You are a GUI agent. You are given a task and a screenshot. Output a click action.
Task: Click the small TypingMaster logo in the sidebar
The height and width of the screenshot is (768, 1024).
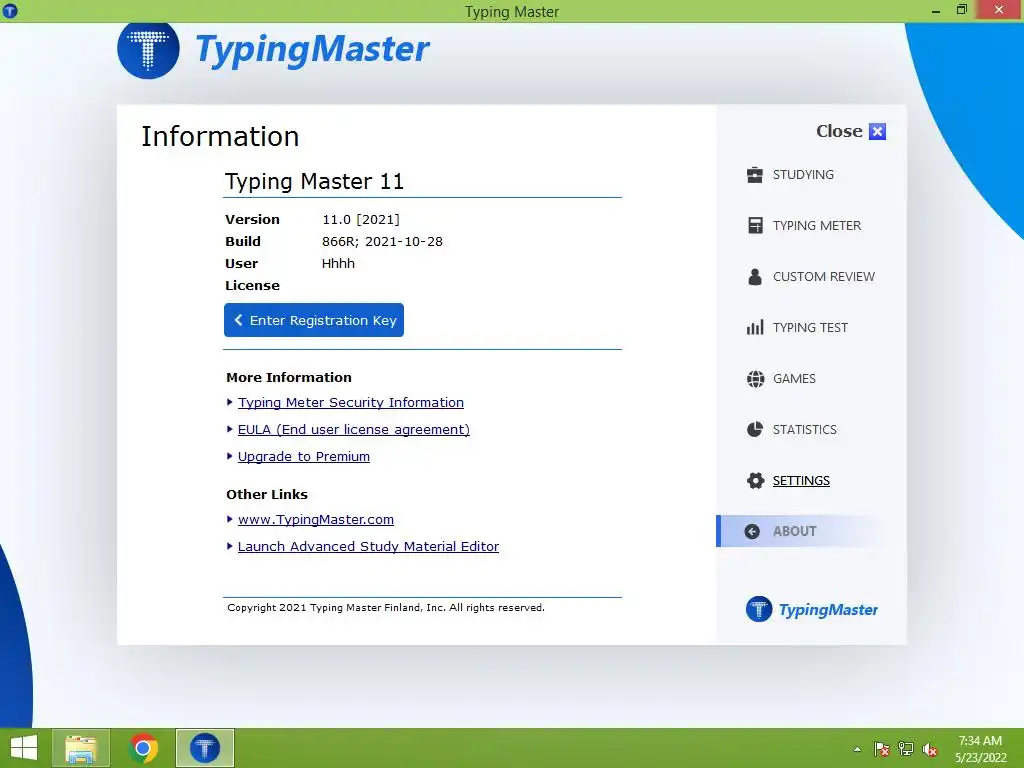(812, 609)
